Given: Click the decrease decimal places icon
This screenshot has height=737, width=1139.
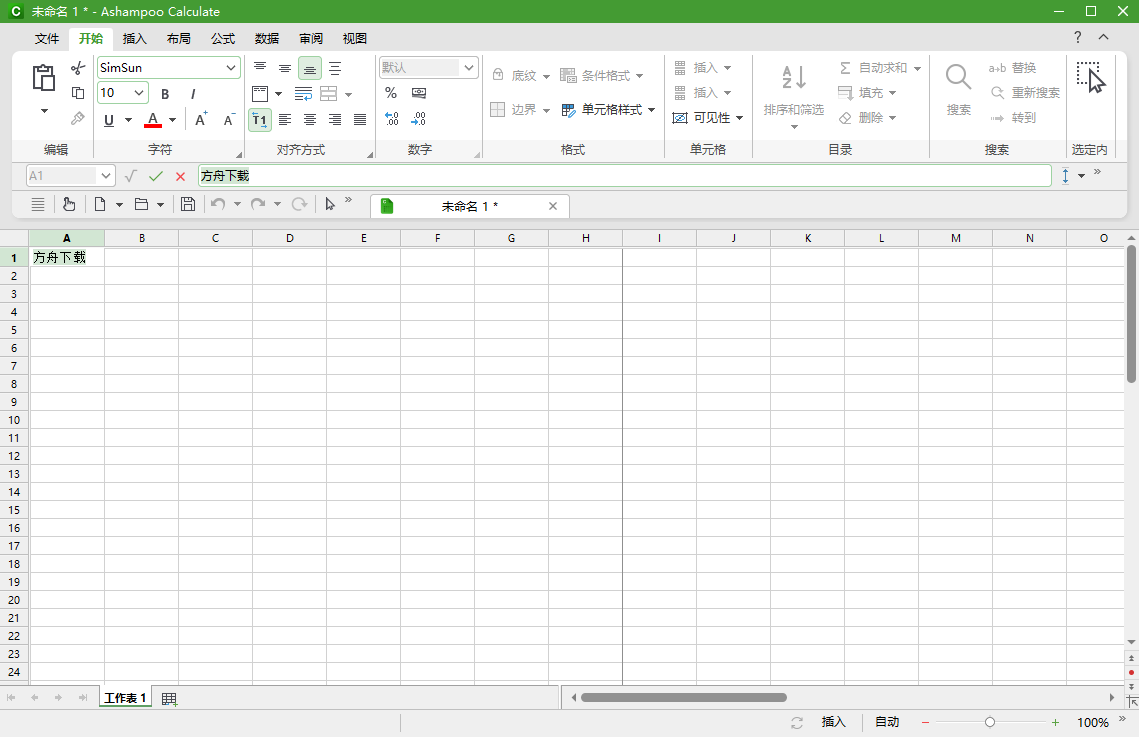Looking at the screenshot, I should point(418,118).
